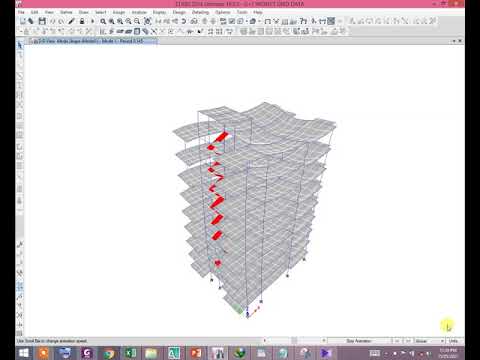Screen dimensions: 480x360
Task: Open the view window dropdown arrow
Action: tap(454, 41)
